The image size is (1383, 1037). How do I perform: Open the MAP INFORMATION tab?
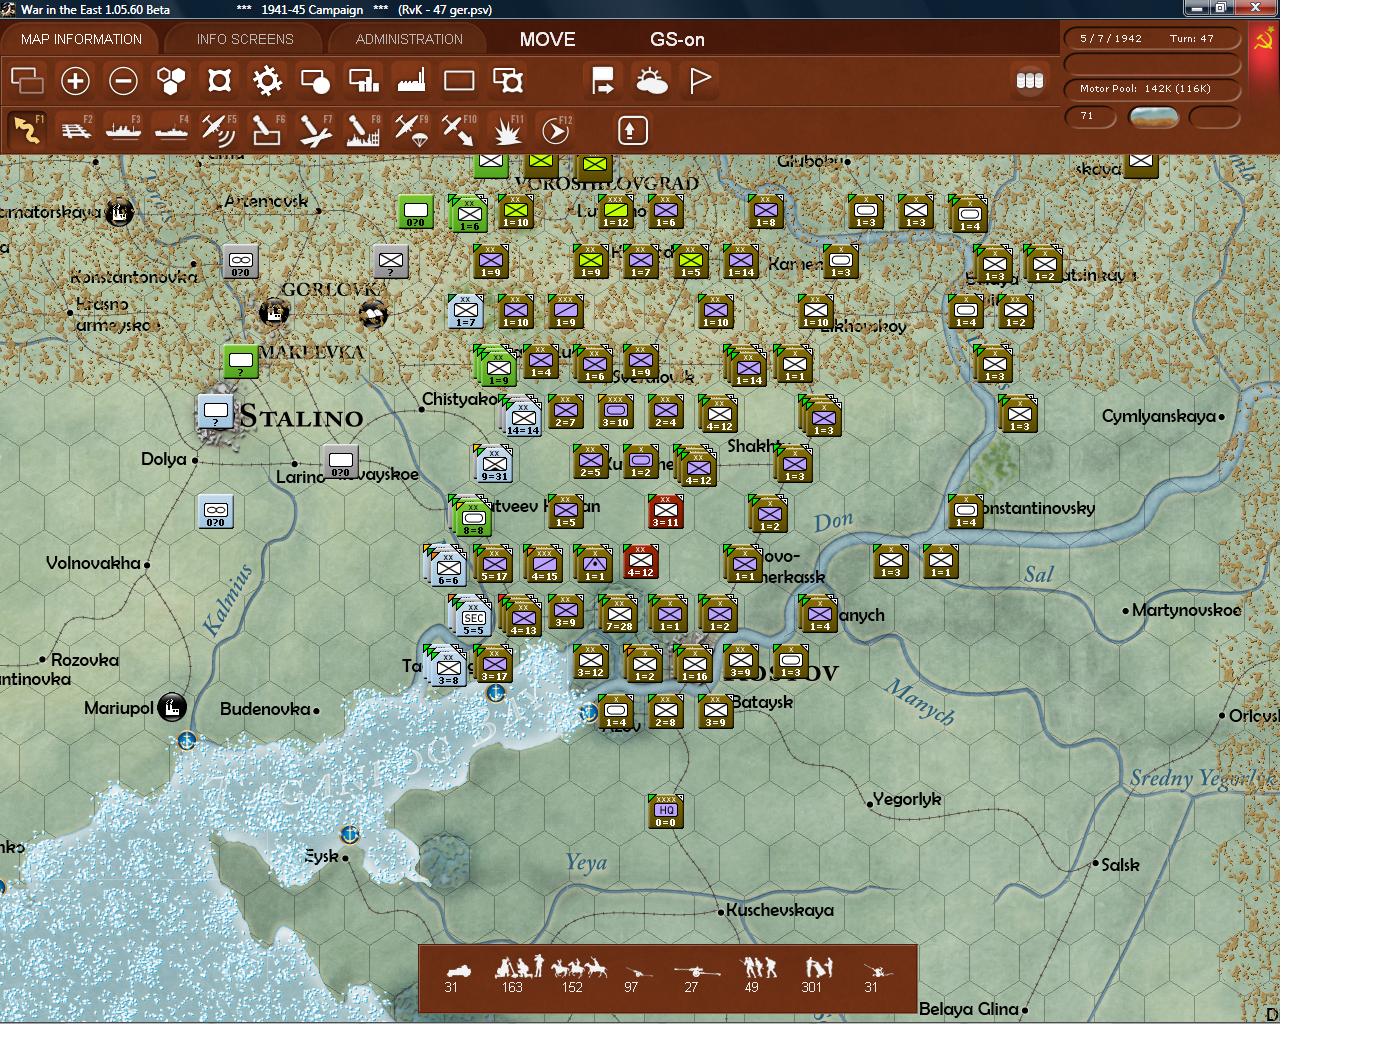coord(81,39)
